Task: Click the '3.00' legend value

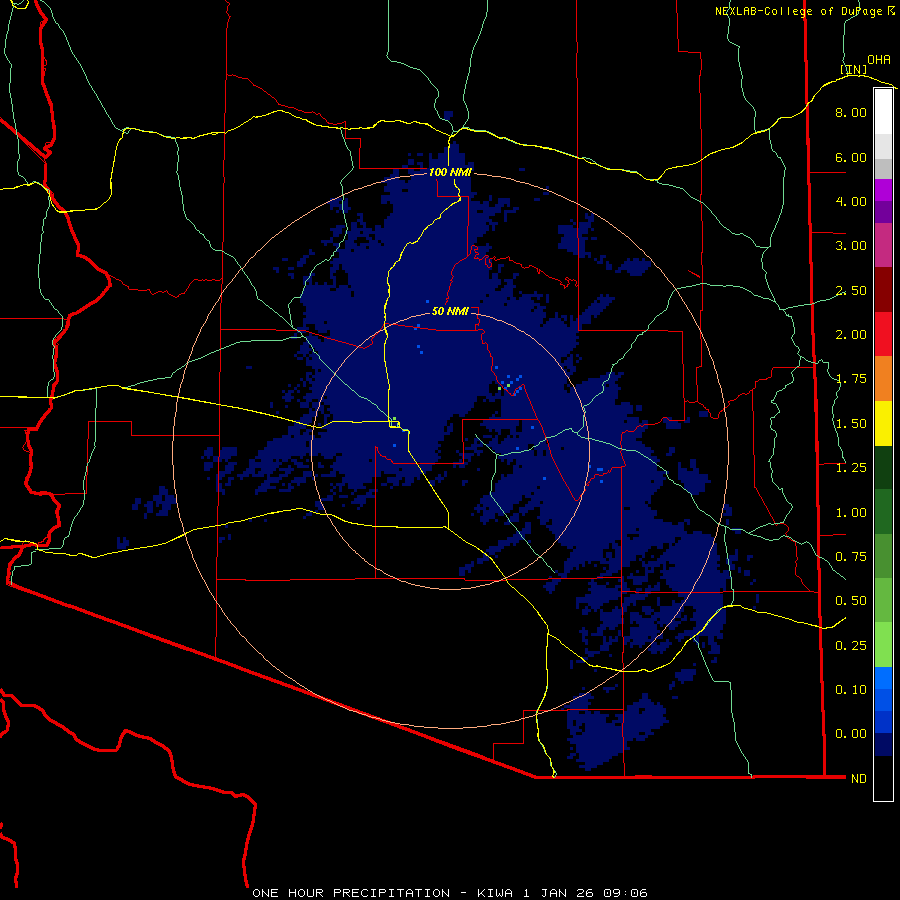Action: [x=851, y=246]
